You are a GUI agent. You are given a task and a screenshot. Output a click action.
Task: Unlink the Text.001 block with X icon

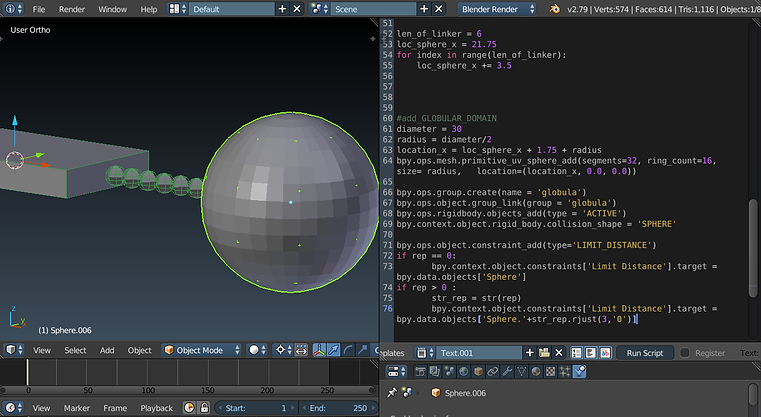click(559, 353)
